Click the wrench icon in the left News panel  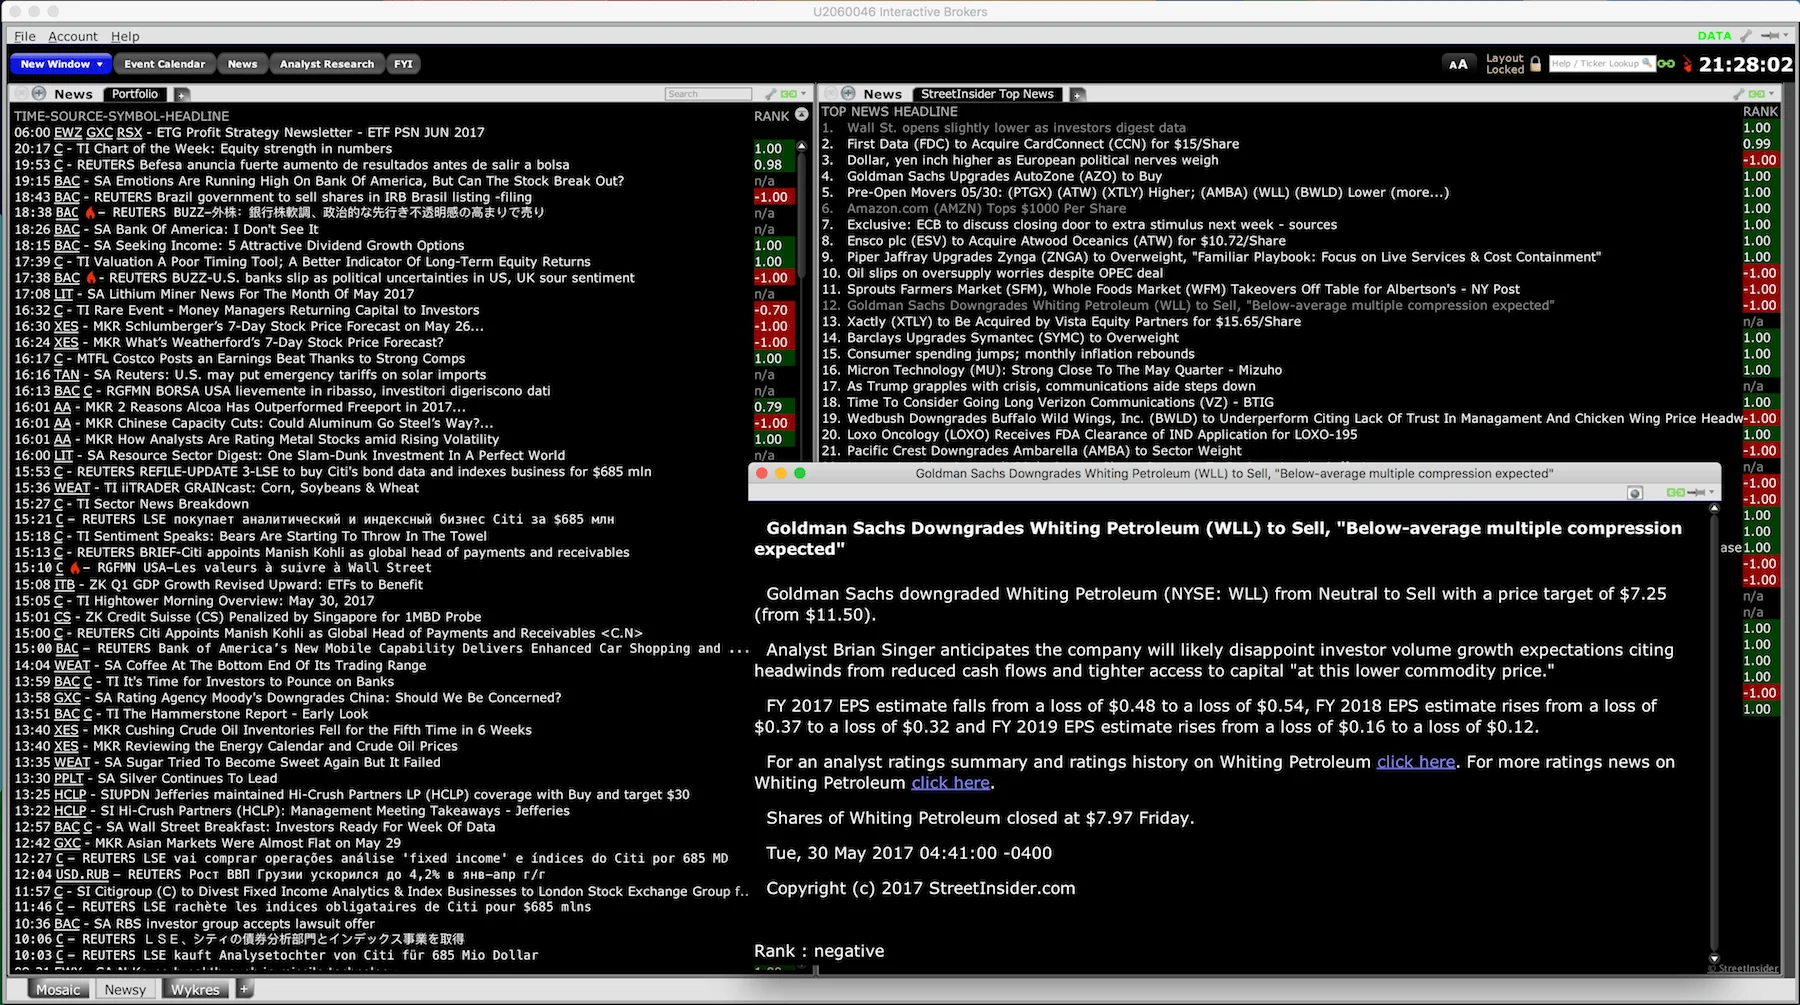(x=770, y=94)
